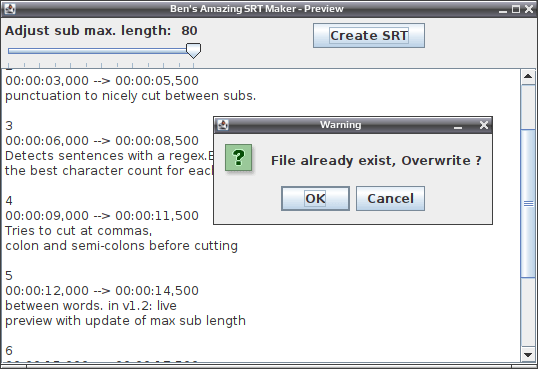Click the timestamp line starting 00:00:12,000
This screenshot has width=538, height=369.
(102, 291)
